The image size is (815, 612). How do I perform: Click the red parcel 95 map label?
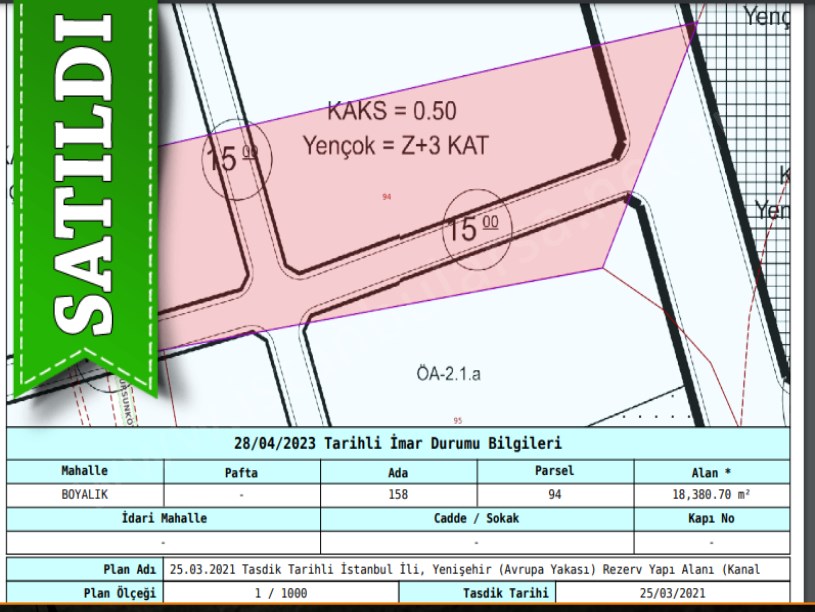point(457,420)
